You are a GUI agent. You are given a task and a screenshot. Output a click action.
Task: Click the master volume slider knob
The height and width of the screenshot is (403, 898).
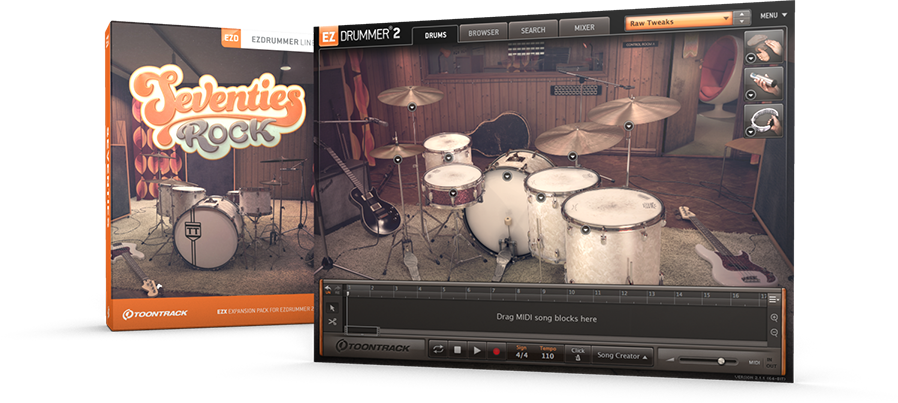click(x=720, y=361)
